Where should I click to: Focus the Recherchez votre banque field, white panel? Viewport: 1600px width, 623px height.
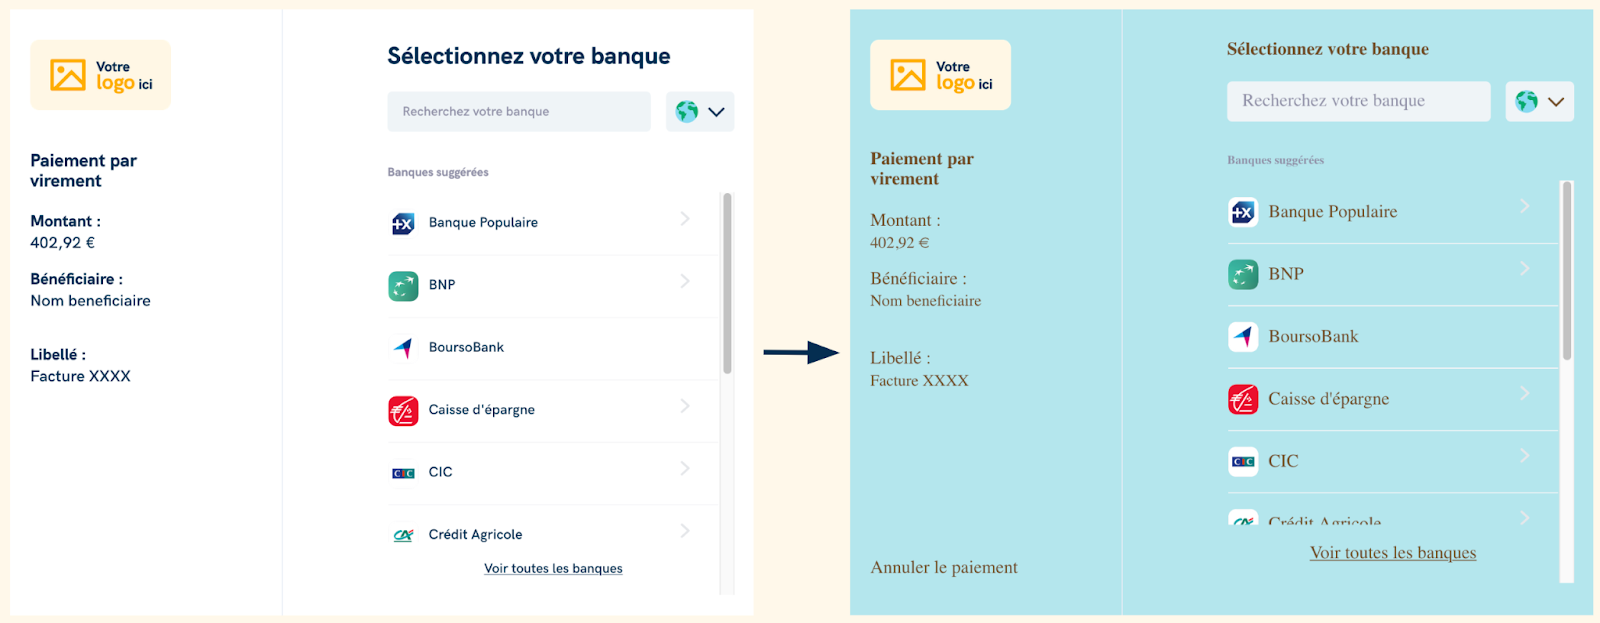[519, 112]
